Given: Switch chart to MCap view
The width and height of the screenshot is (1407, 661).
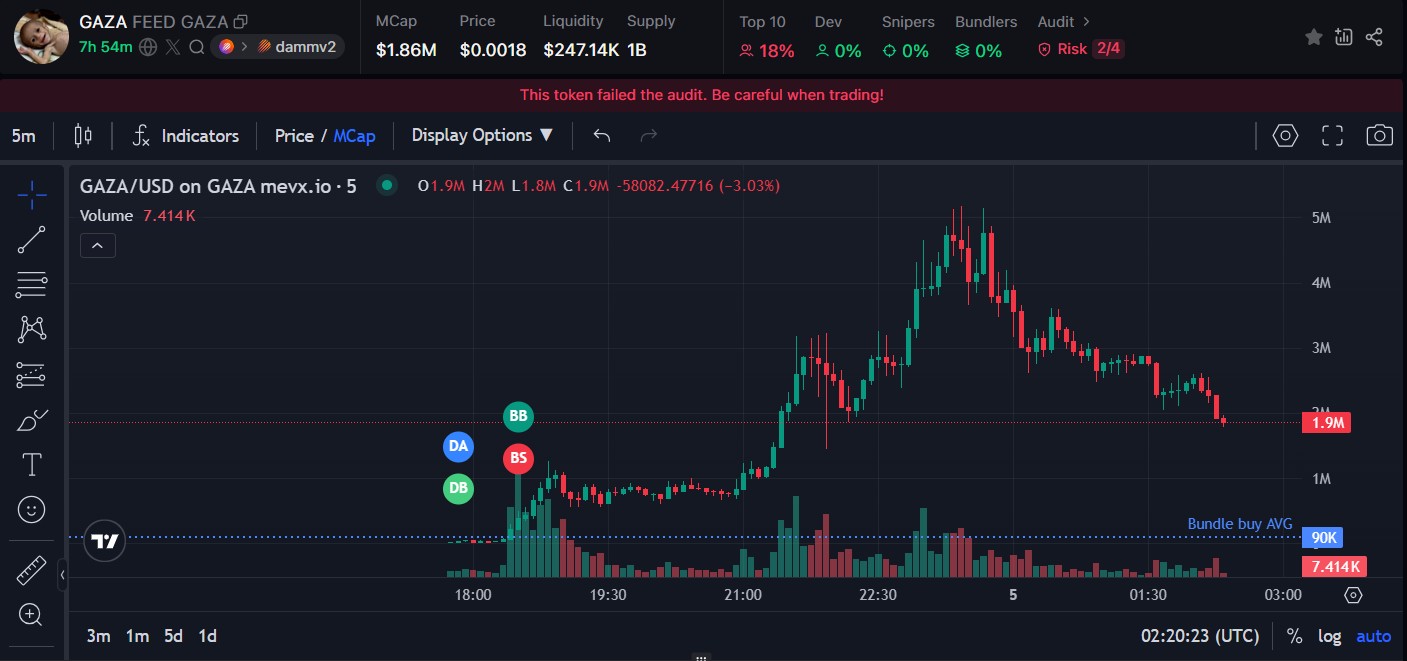Looking at the screenshot, I should (x=354, y=136).
